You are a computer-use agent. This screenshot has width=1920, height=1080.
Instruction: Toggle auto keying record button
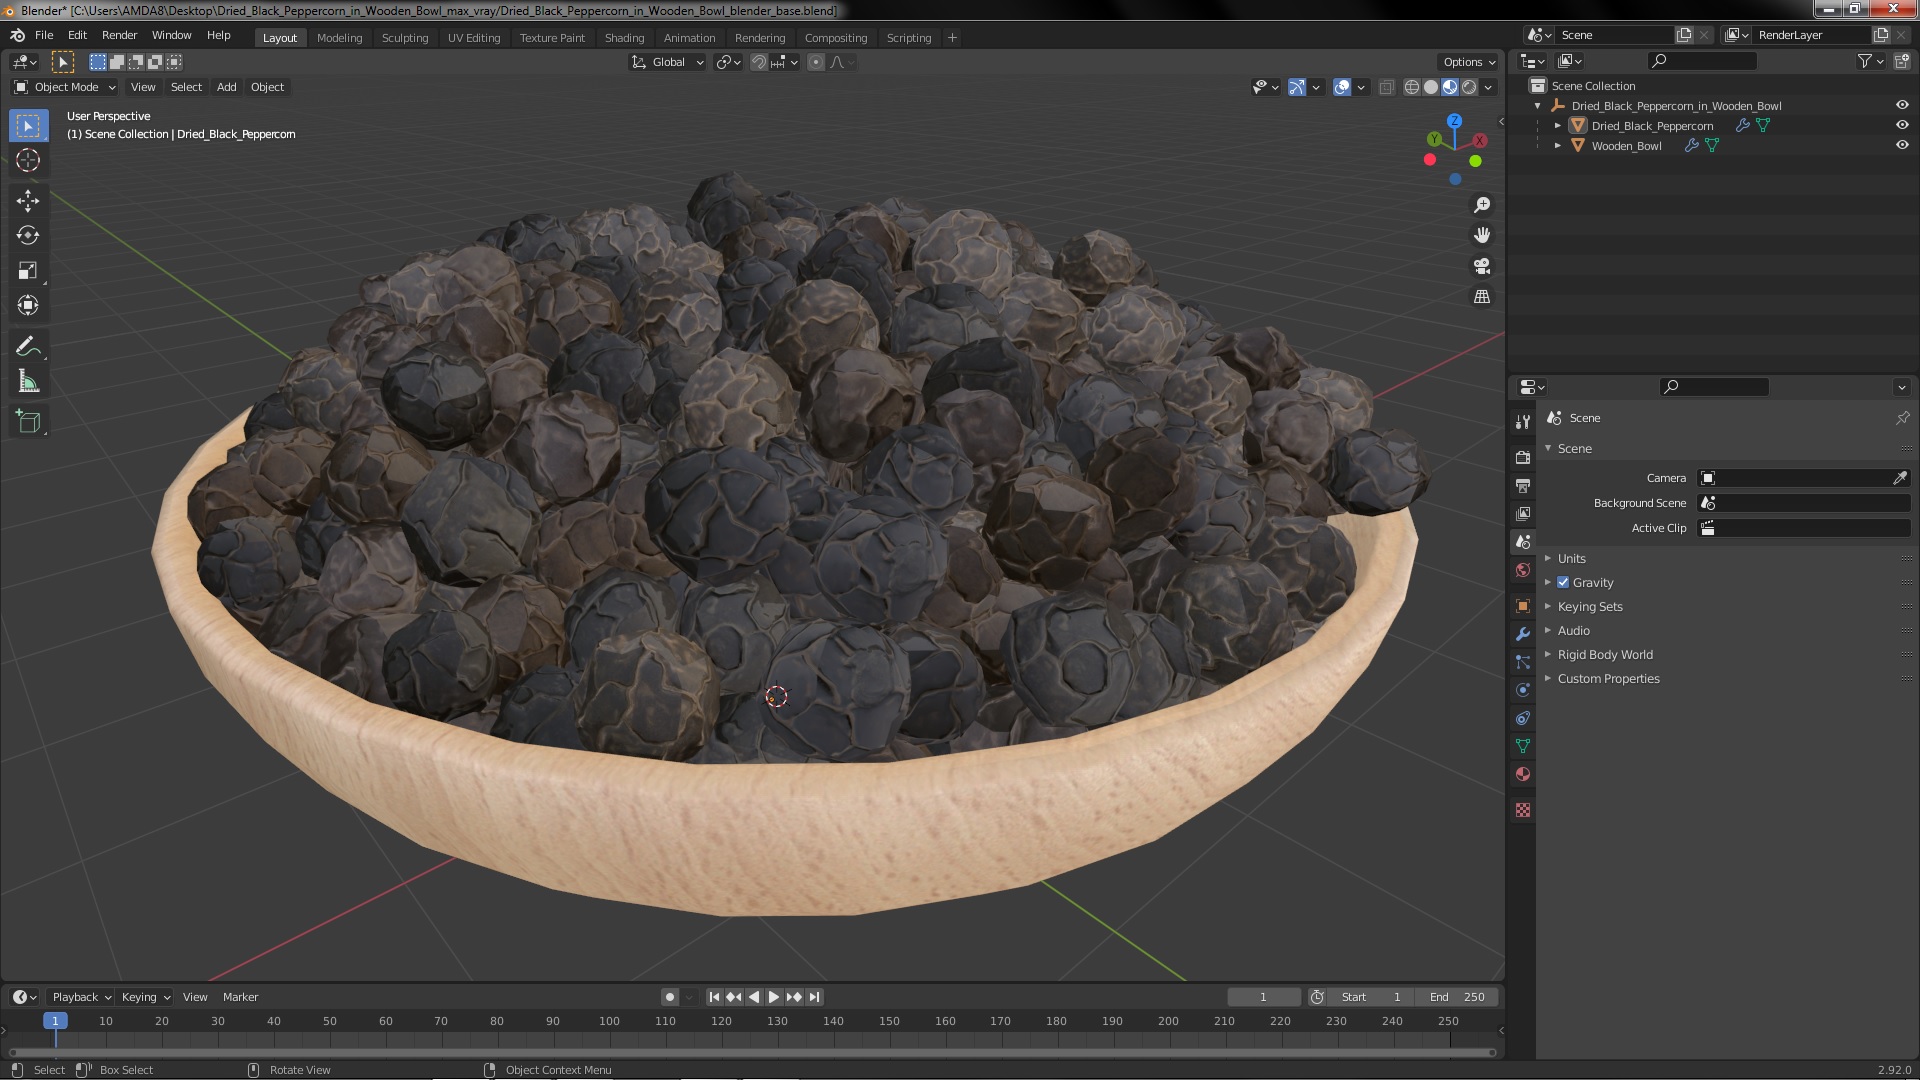(x=669, y=997)
